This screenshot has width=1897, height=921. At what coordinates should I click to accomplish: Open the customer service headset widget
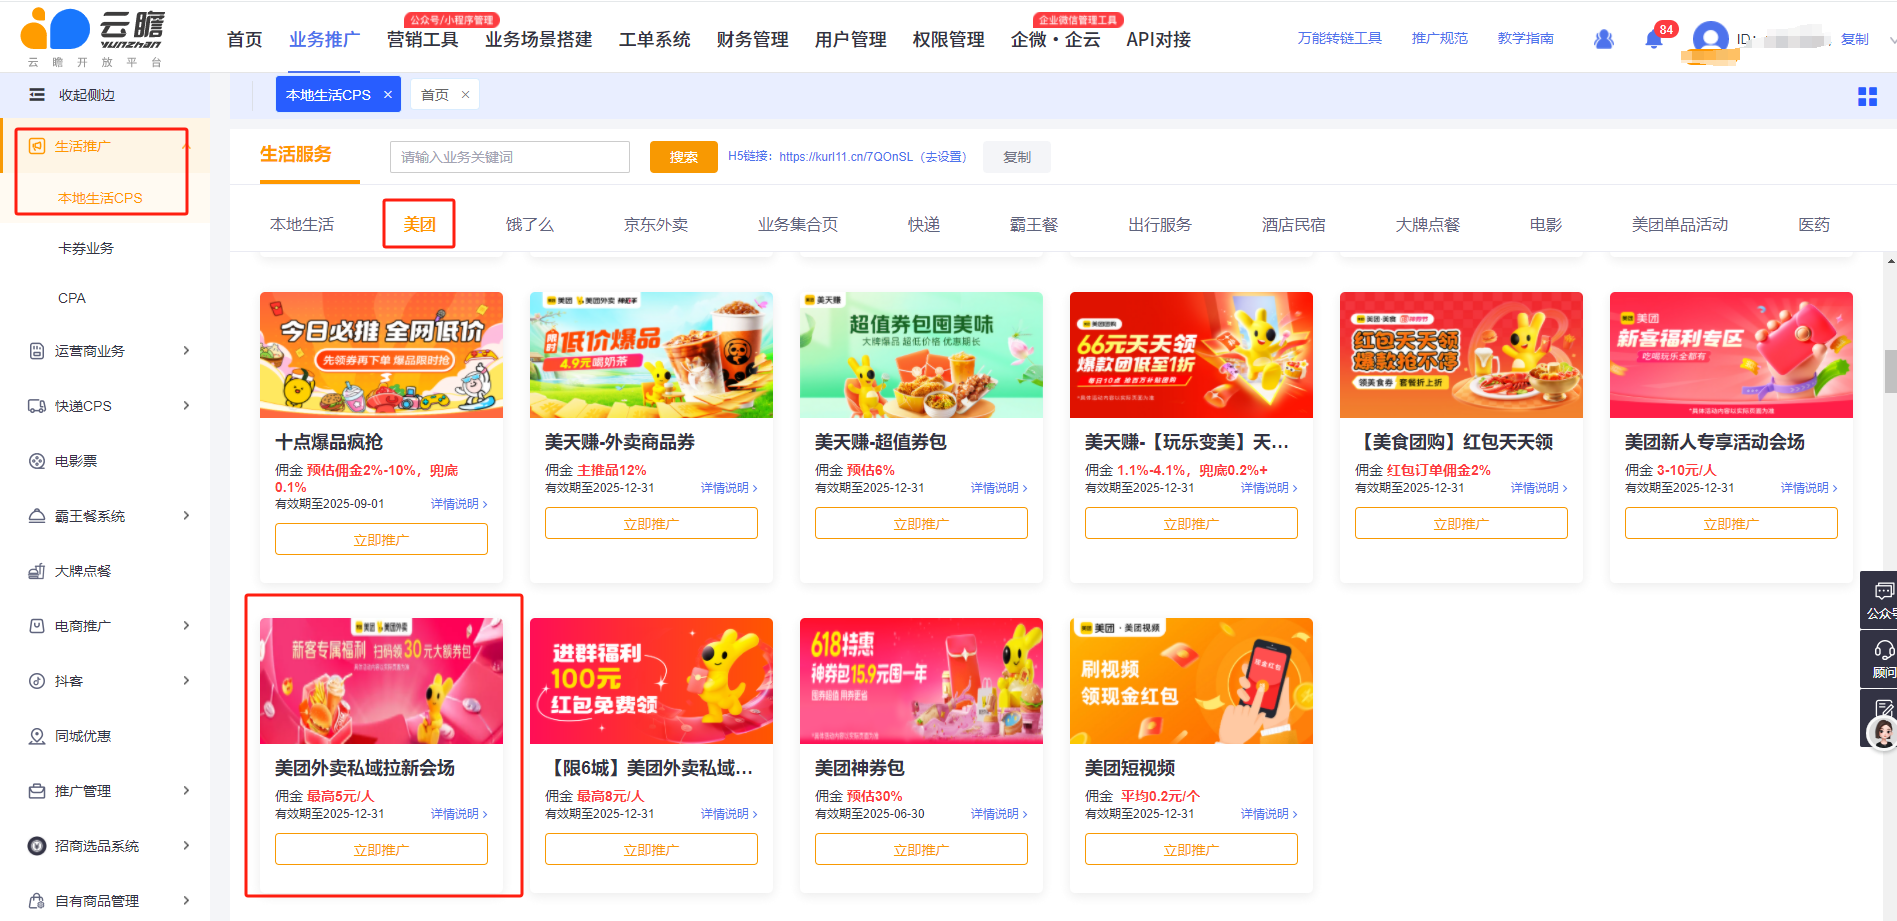pos(1879,659)
